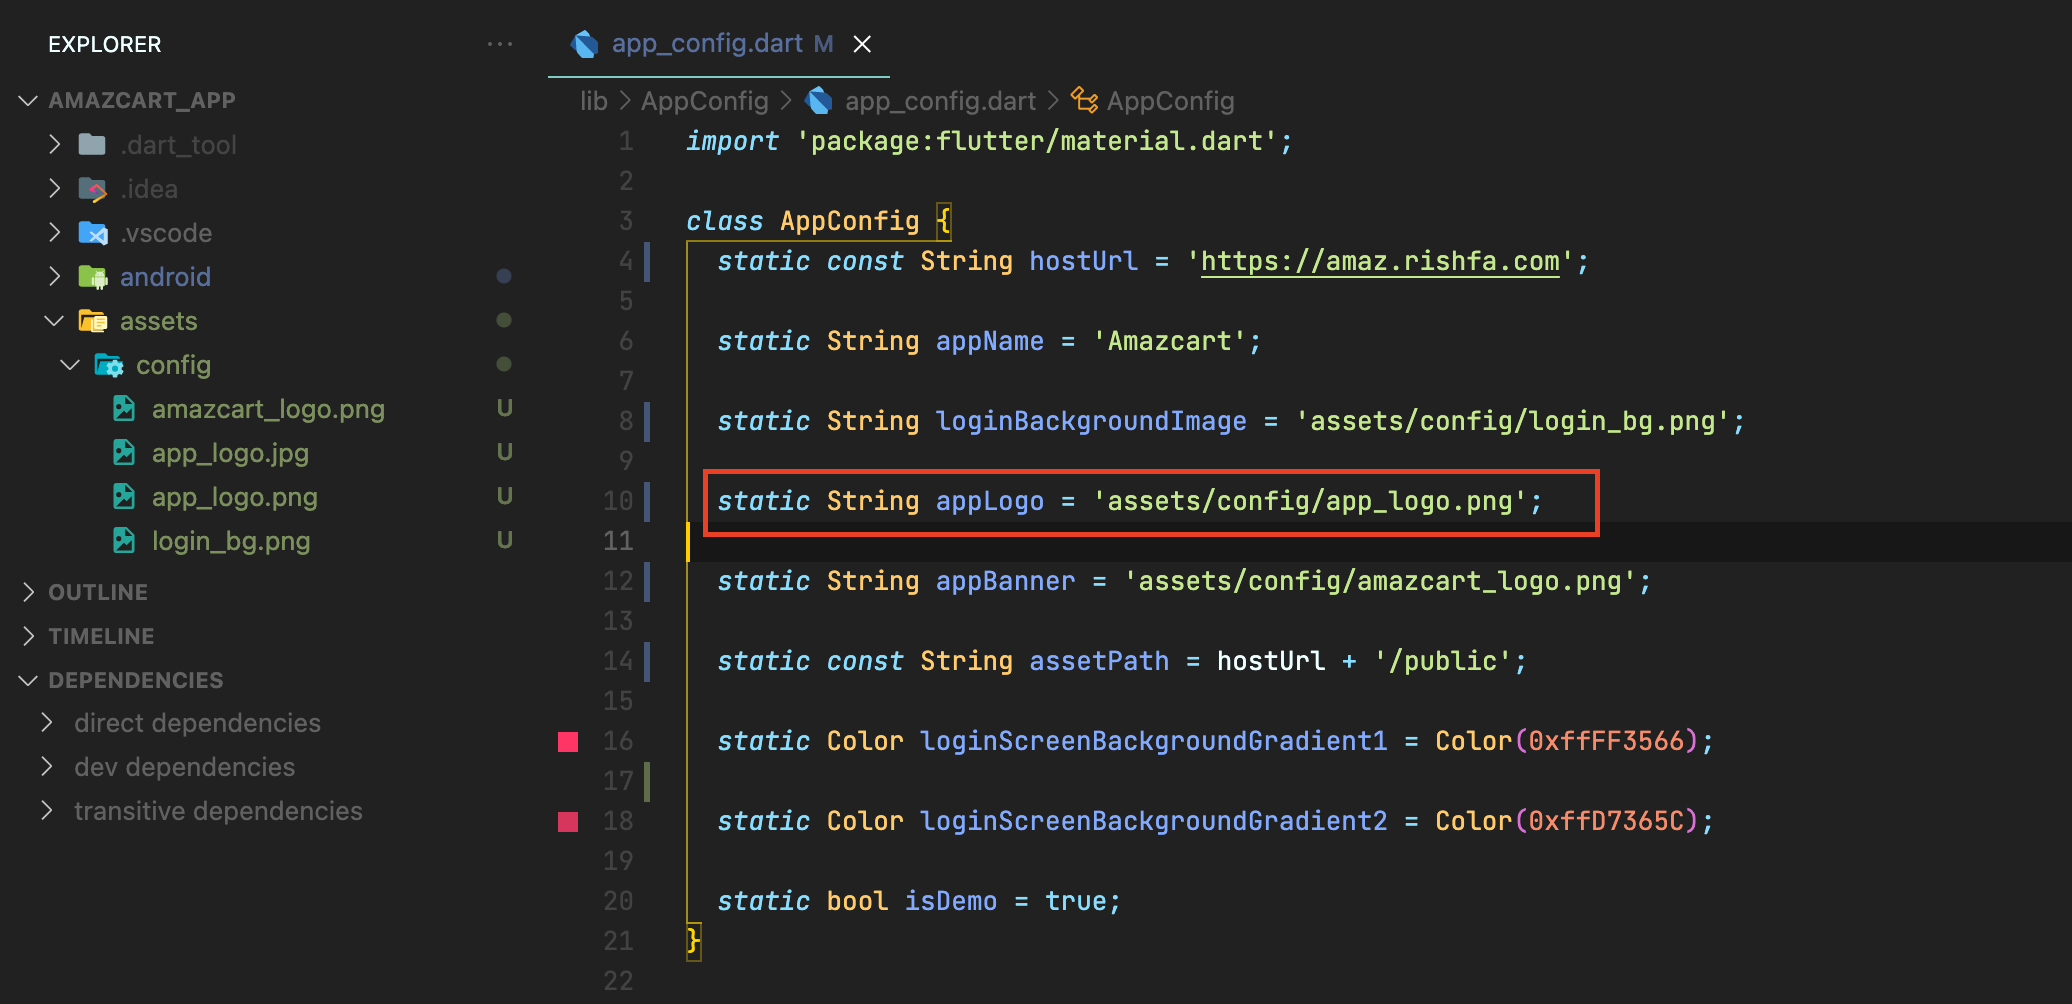
Task: Click the appBanner variable name
Action: point(1006,581)
